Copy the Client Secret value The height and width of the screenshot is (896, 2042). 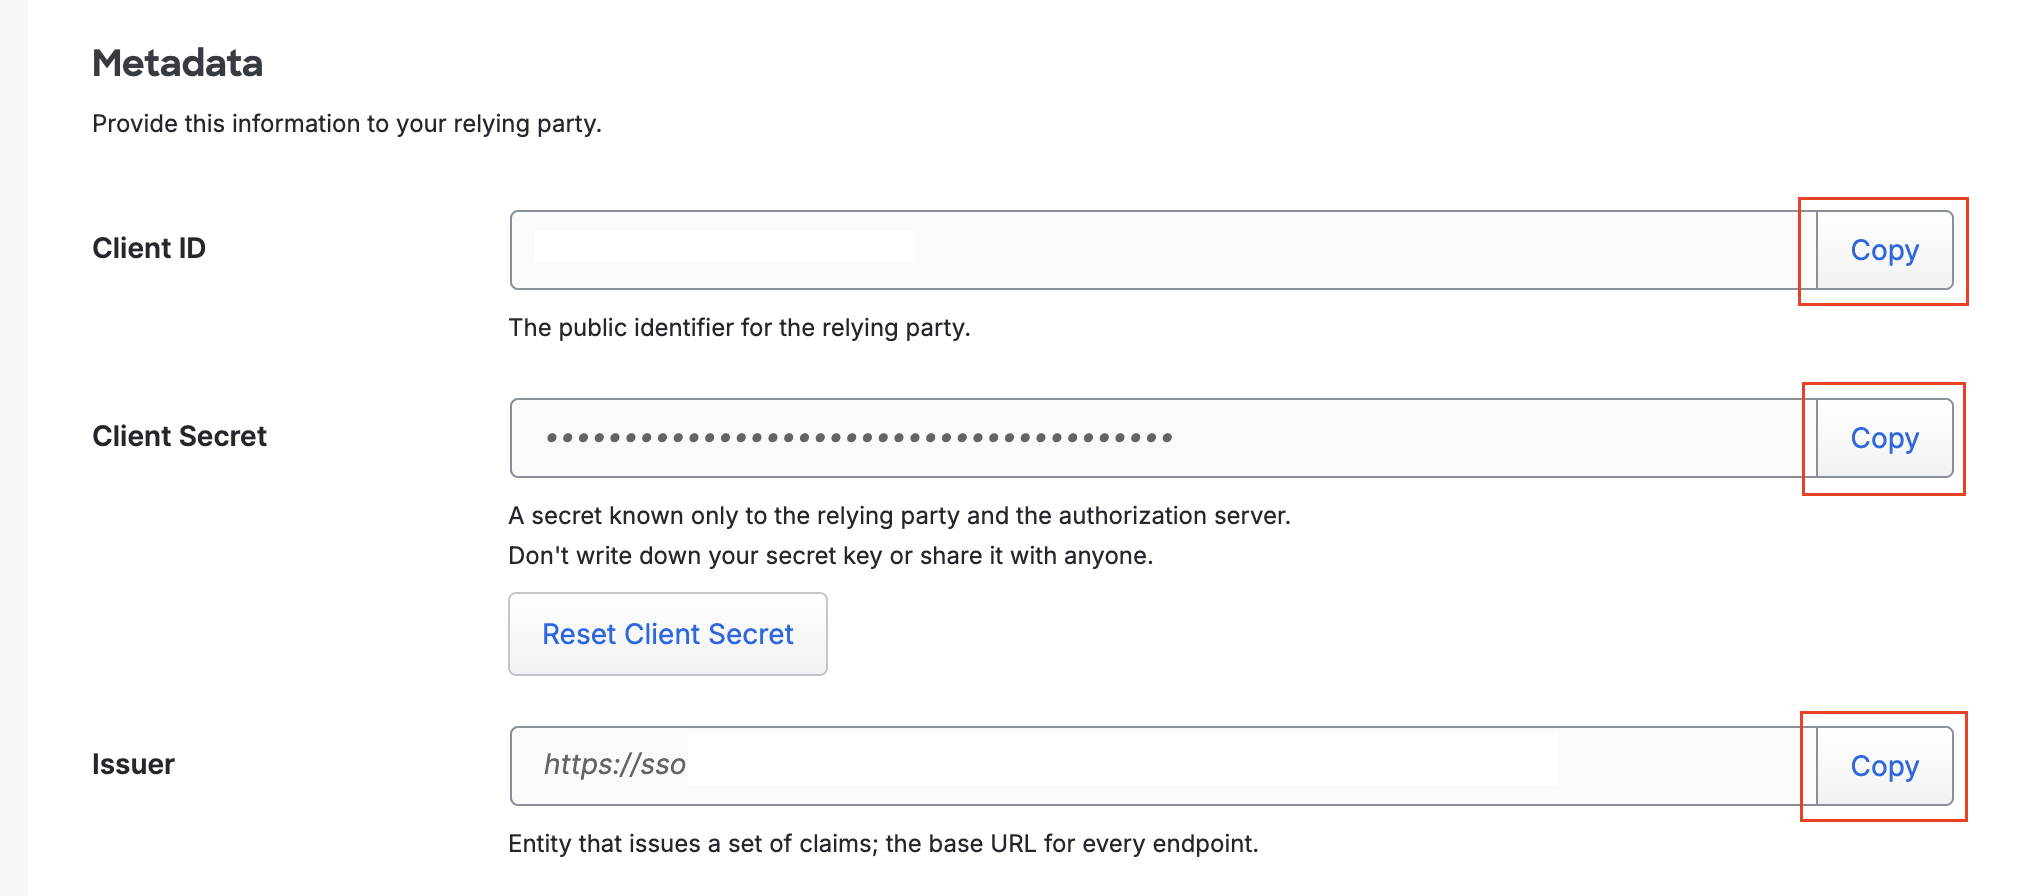[x=1882, y=437]
